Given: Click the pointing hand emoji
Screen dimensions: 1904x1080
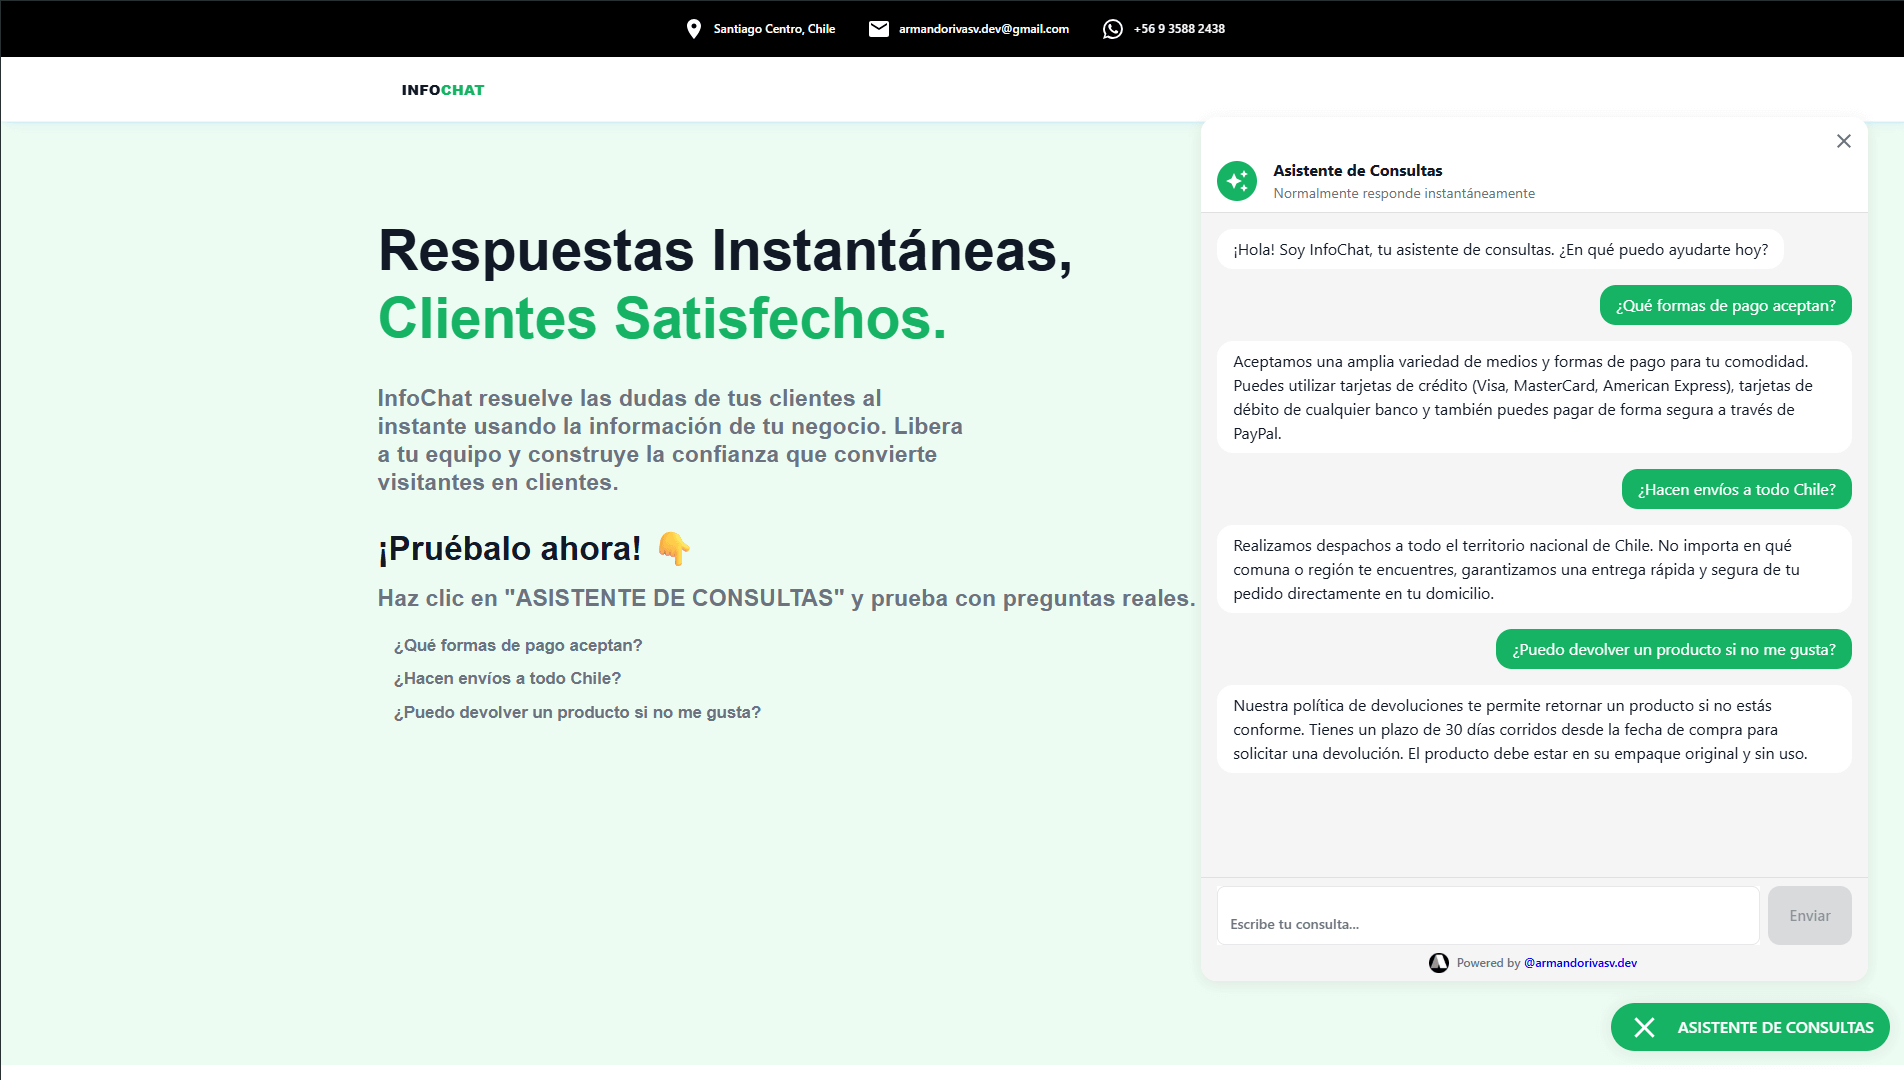Looking at the screenshot, I should (673, 548).
